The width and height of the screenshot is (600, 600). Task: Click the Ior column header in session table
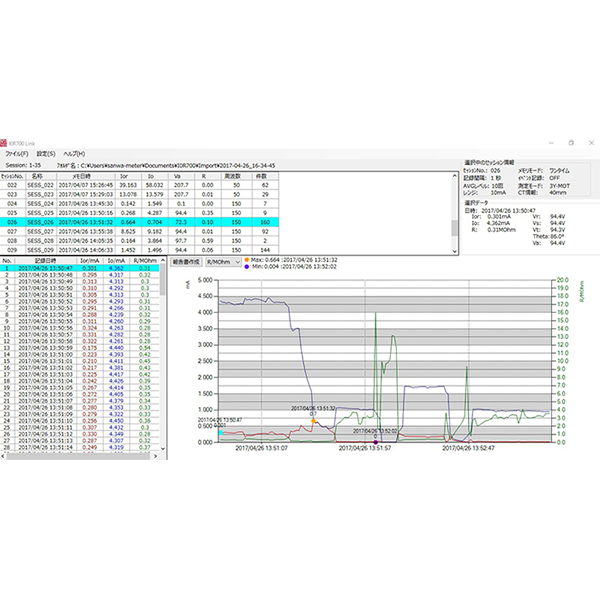(126, 175)
